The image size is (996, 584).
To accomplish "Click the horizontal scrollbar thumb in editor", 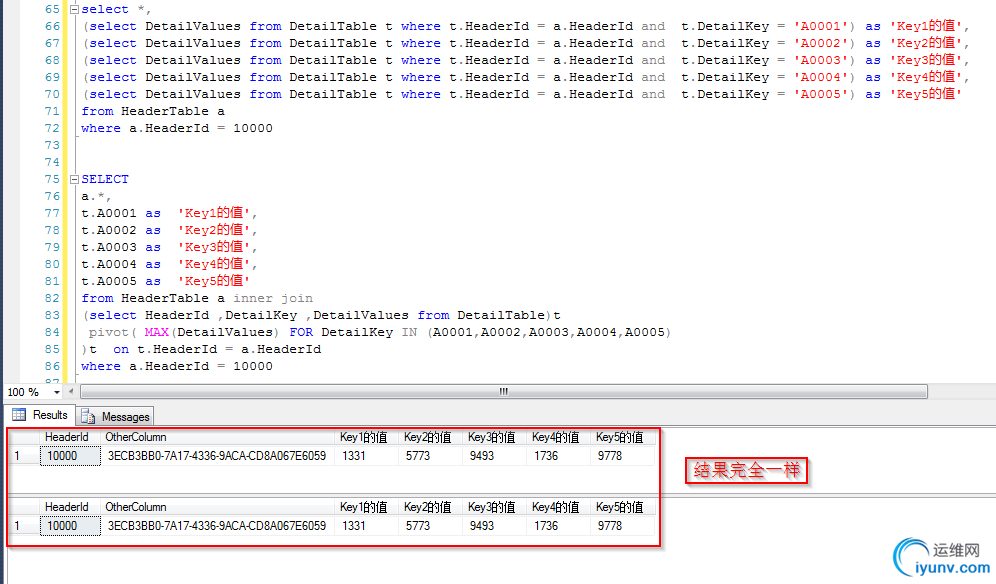I will pos(504,391).
